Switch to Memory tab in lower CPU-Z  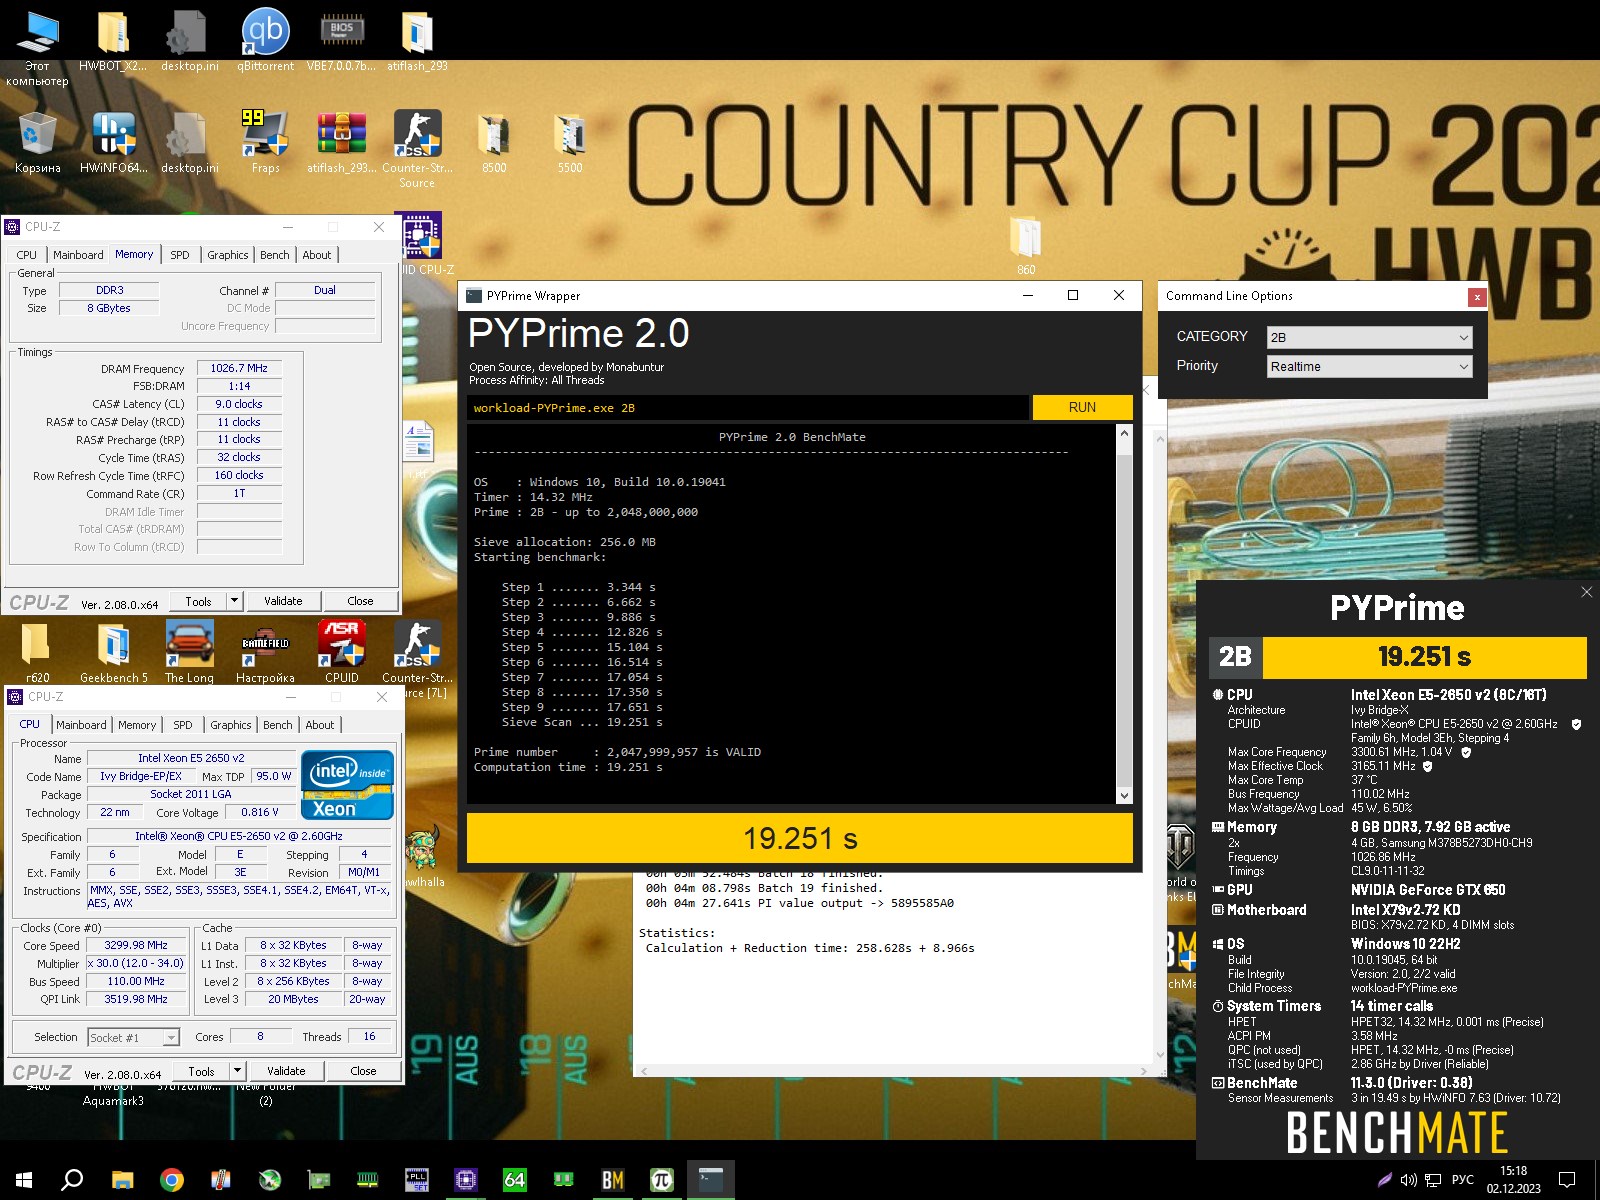(x=137, y=725)
